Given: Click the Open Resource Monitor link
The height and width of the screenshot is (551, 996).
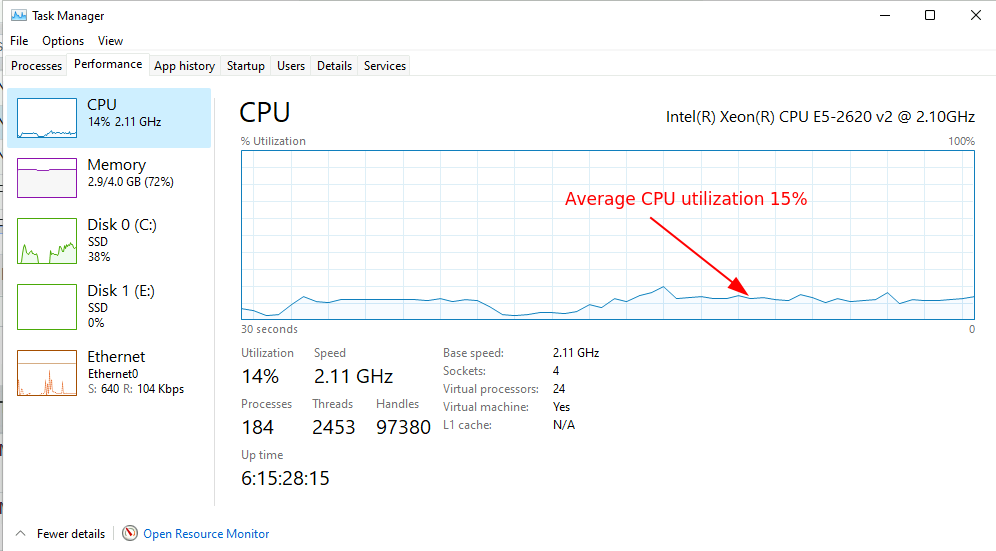Looking at the screenshot, I should [206, 534].
